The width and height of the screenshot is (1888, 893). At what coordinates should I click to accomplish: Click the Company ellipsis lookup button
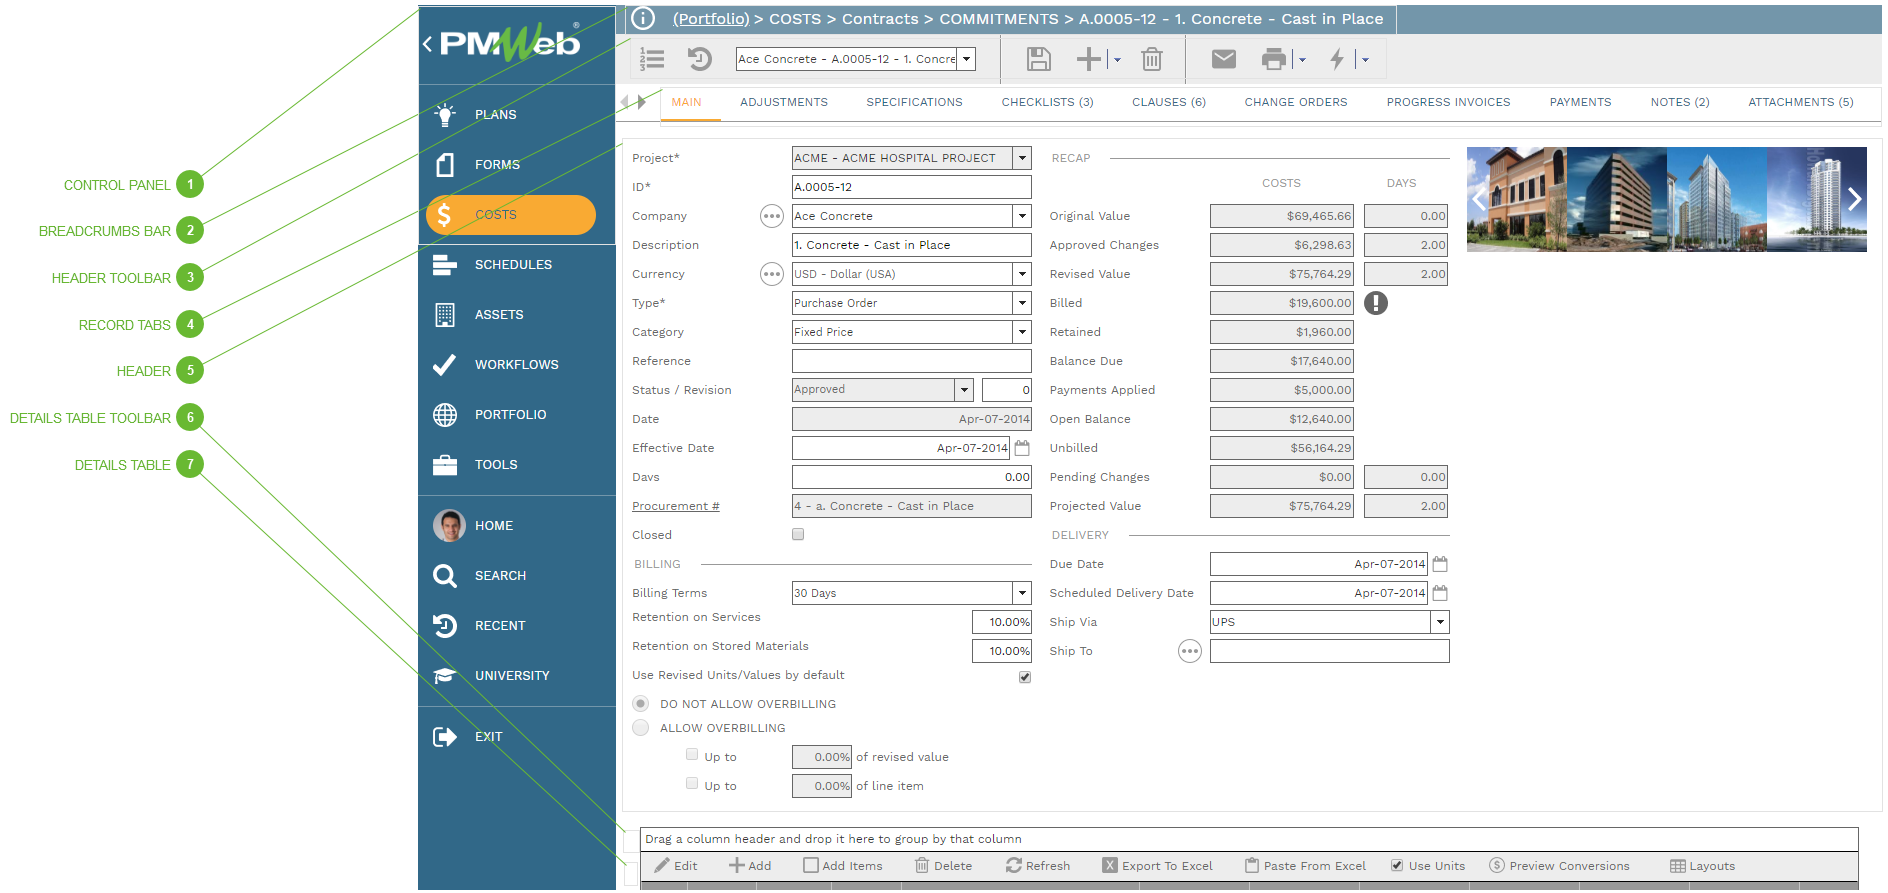[x=772, y=216]
